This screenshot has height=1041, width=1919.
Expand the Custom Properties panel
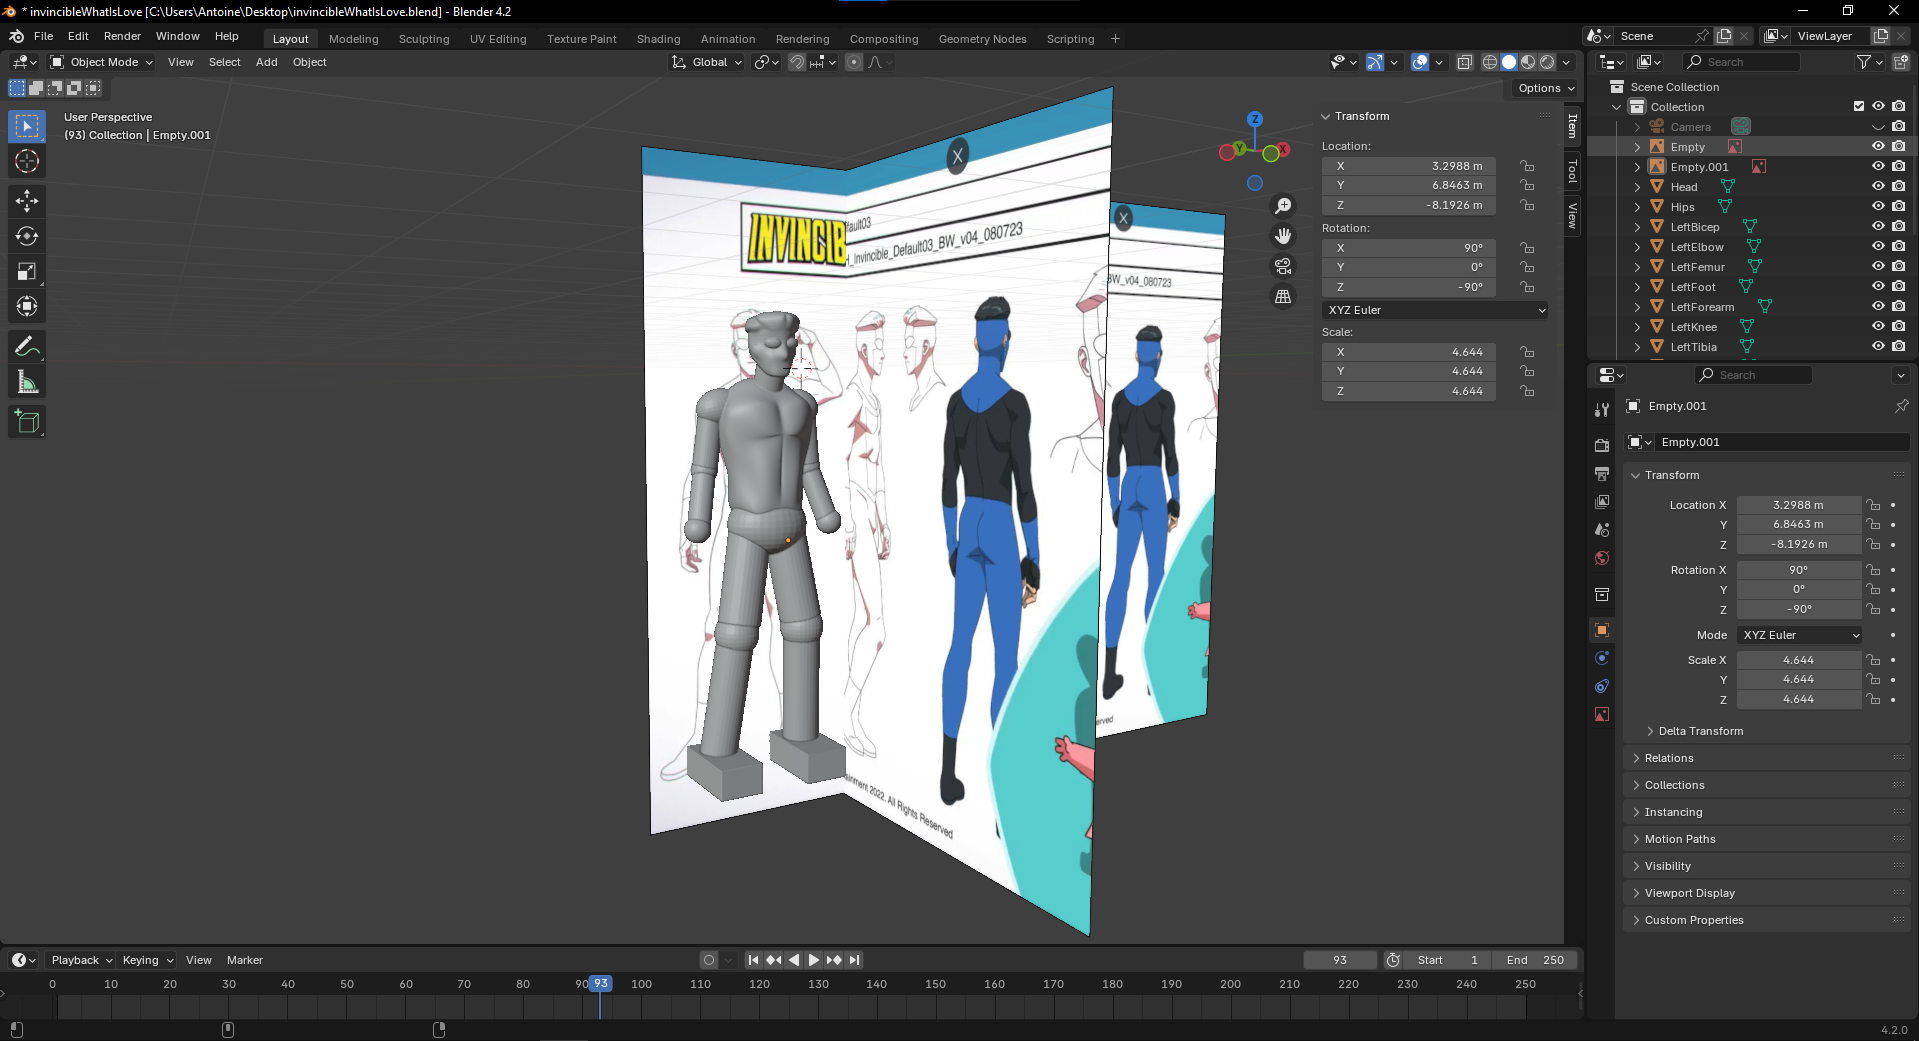coord(1694,920)
